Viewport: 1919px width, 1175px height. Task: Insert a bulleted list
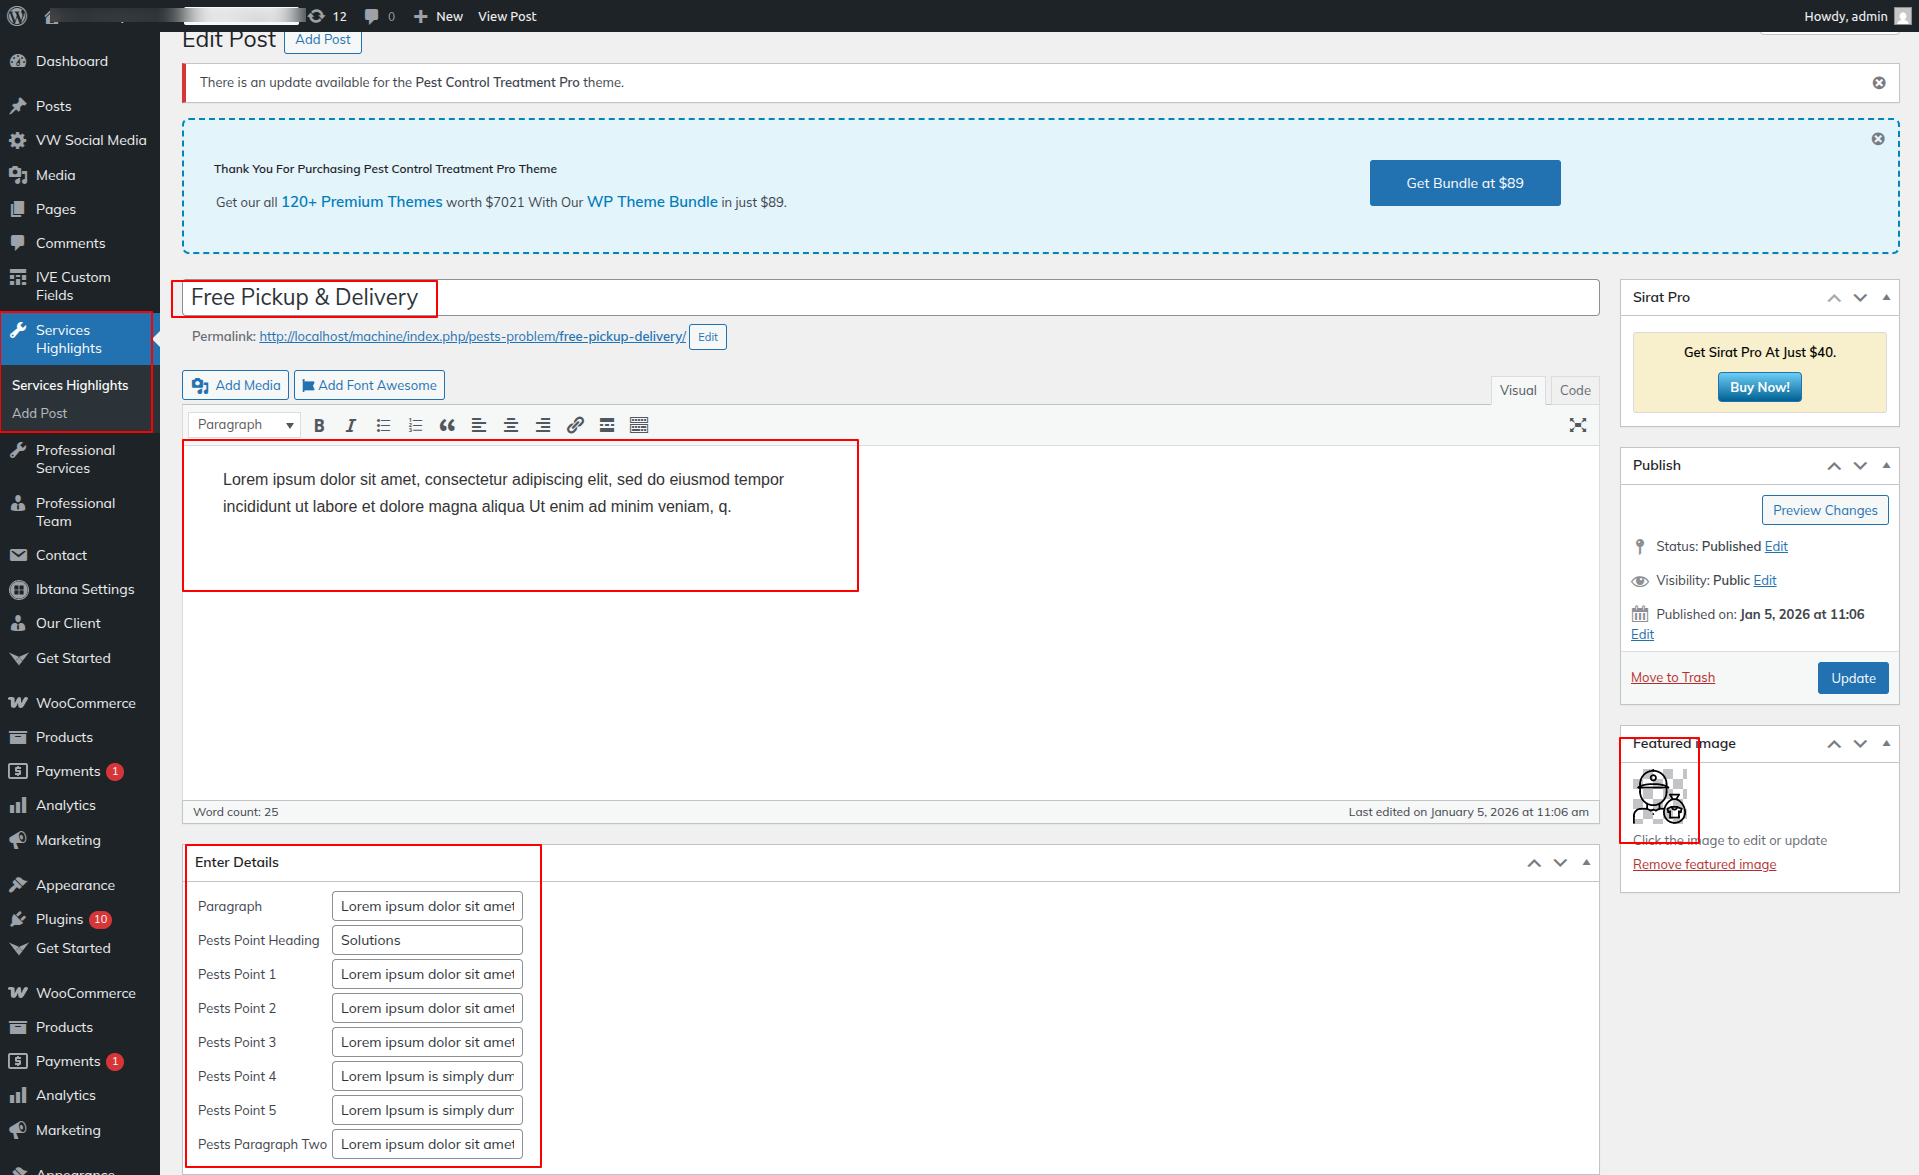click(383, 425)
